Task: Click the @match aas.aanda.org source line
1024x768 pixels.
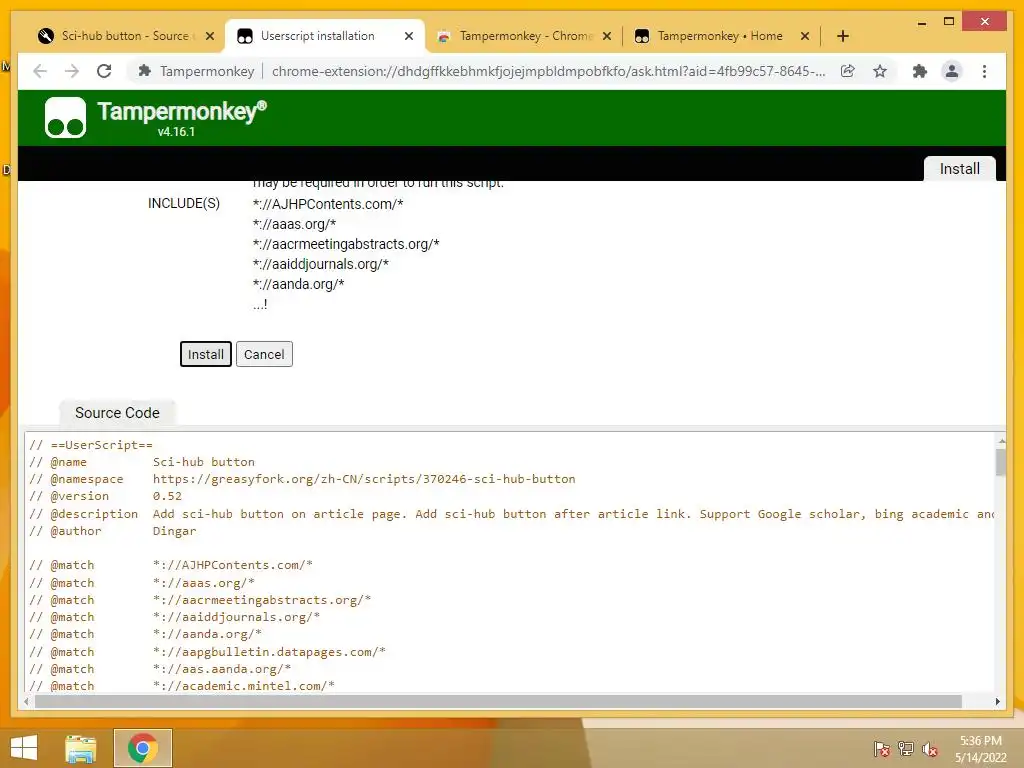Action: pyautogui.click(x=160, y=669)
